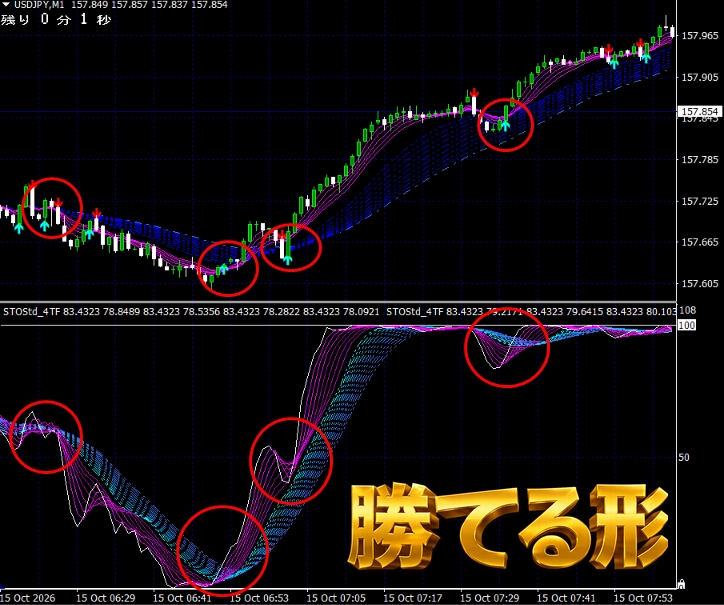Open the triangle menu beside USDJPY,M1
Viewport: 724px width, 605px height.
point(6,5)
